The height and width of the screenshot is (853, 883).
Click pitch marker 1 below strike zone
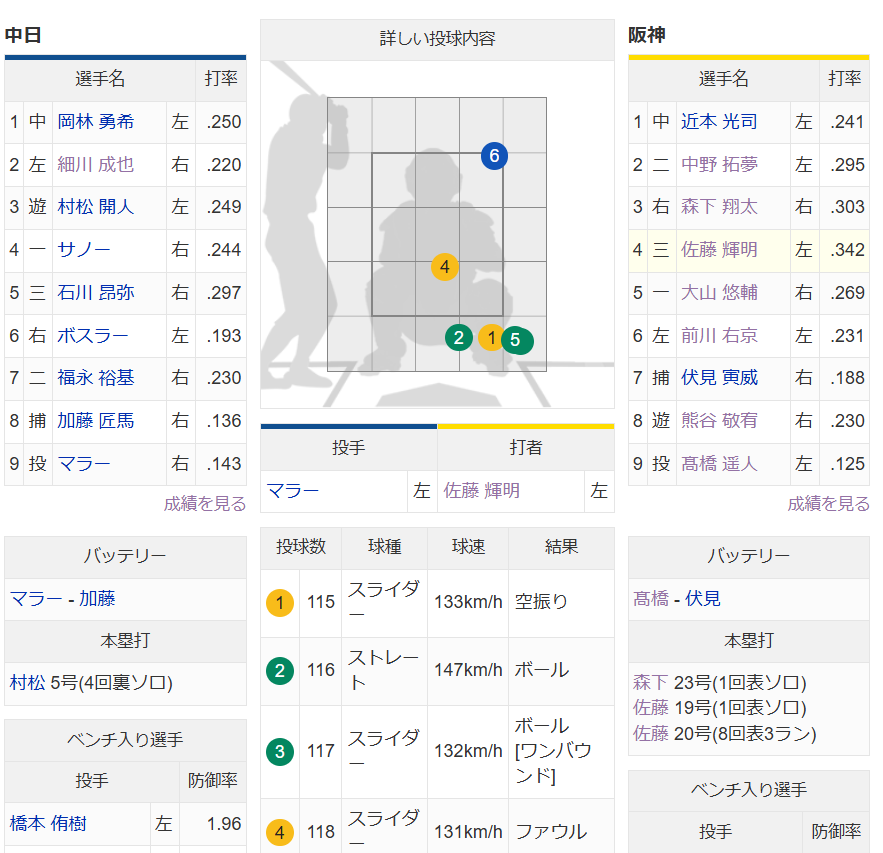(x=491, y=338)
